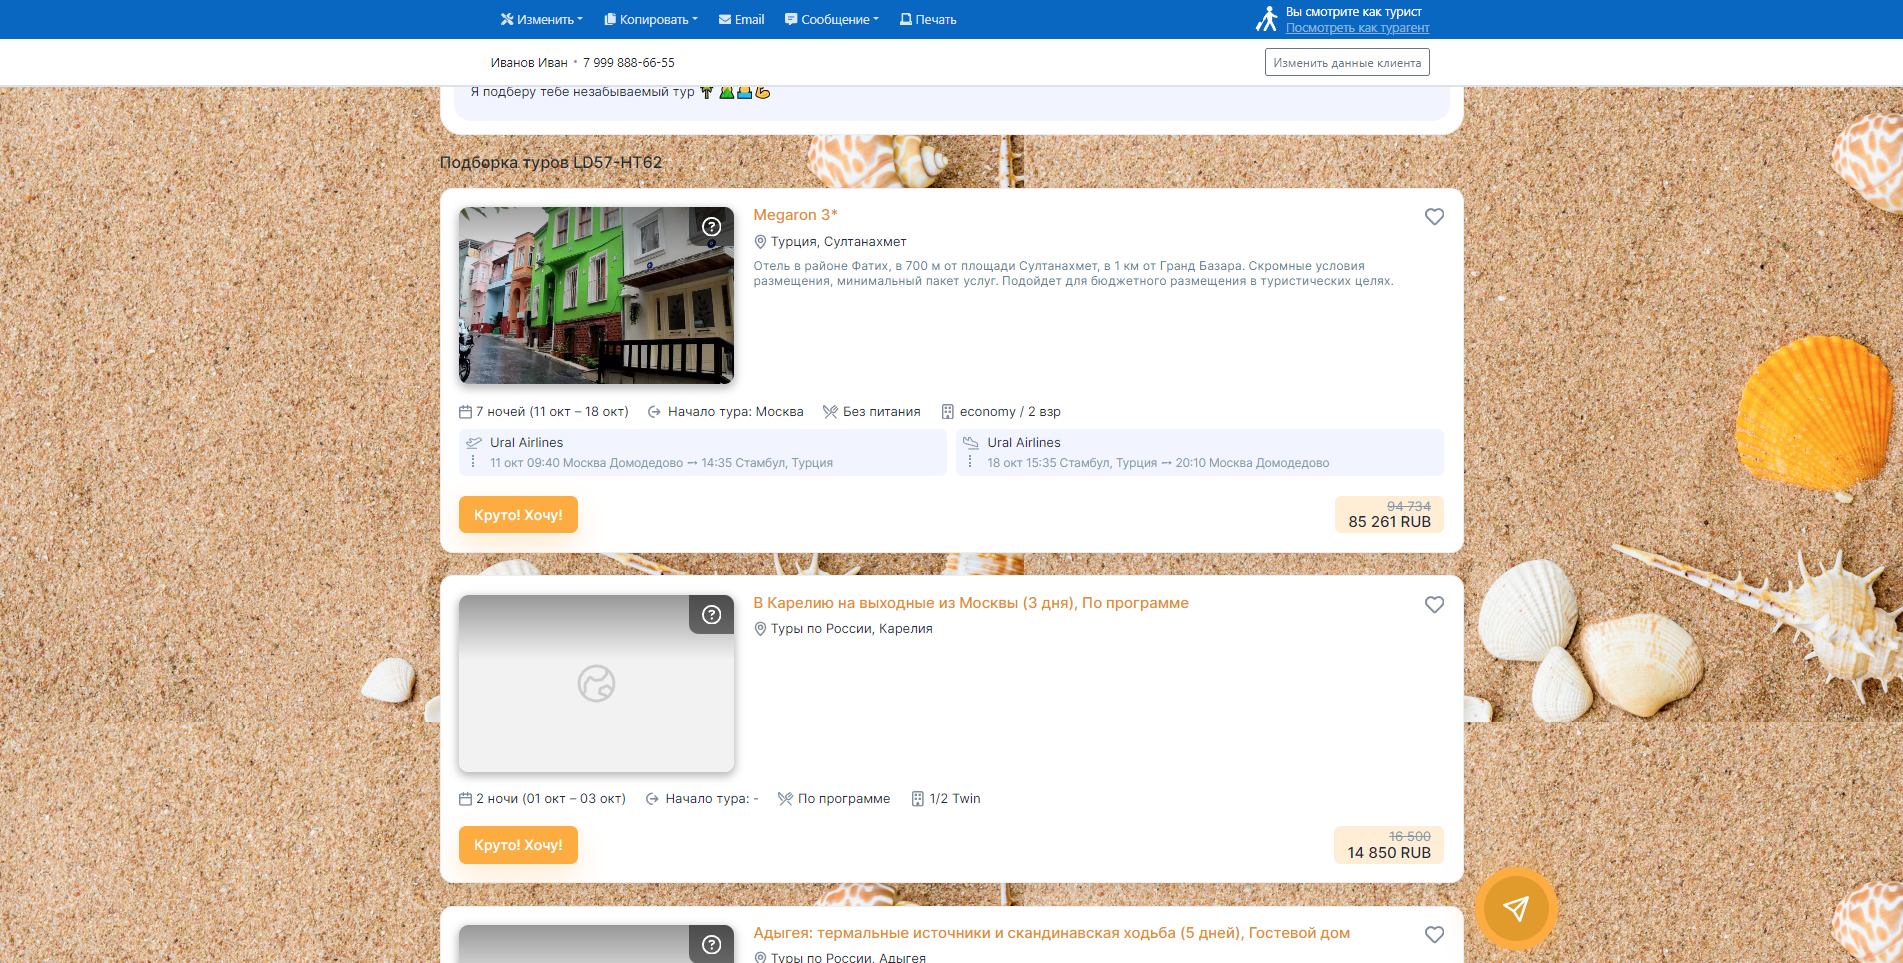Viewport: 1903px width, 963px height.
Task: Open the Megaron hotel photo thumbnail
Action: 596,295
